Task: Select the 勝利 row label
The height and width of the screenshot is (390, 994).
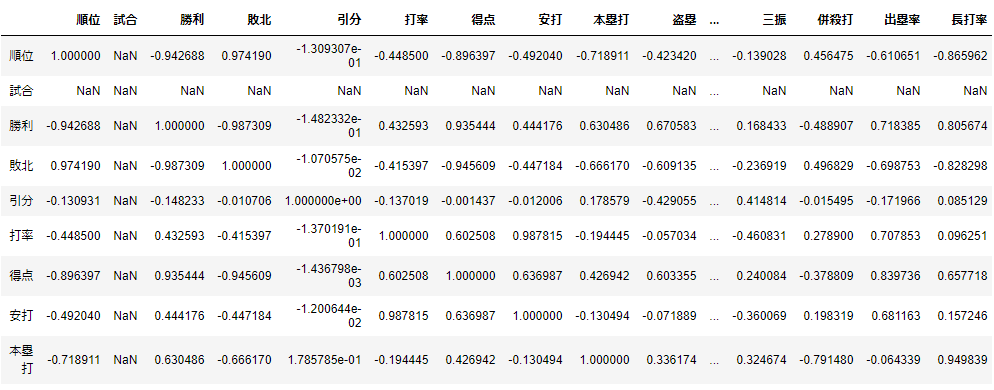Action: coord(22,126)
